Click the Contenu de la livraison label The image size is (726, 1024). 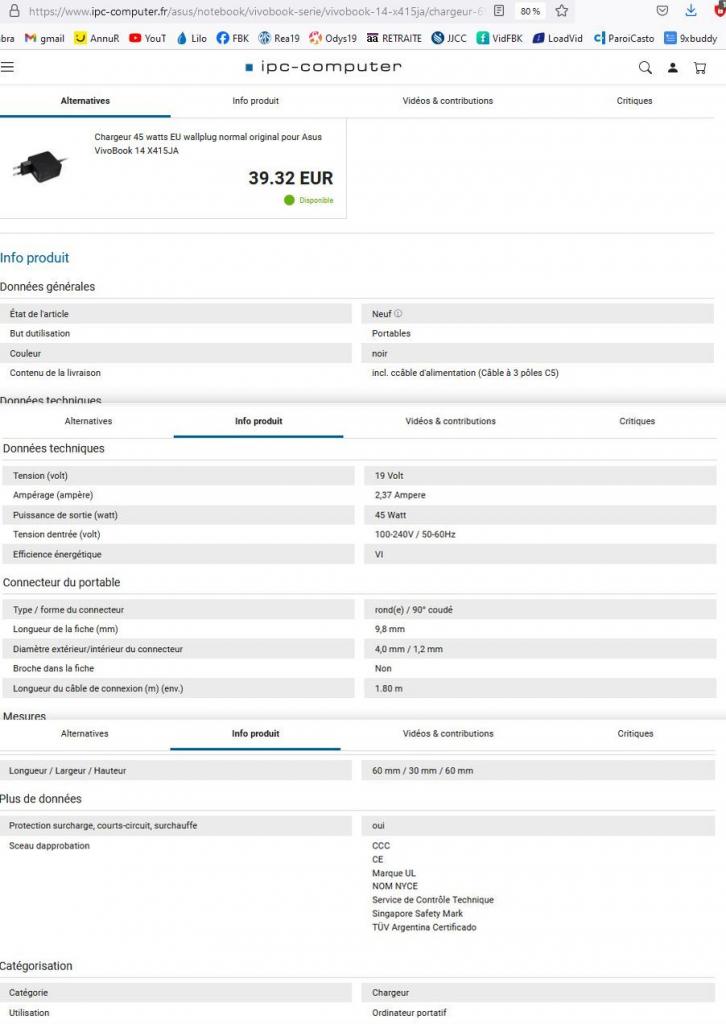pos(55,373)
